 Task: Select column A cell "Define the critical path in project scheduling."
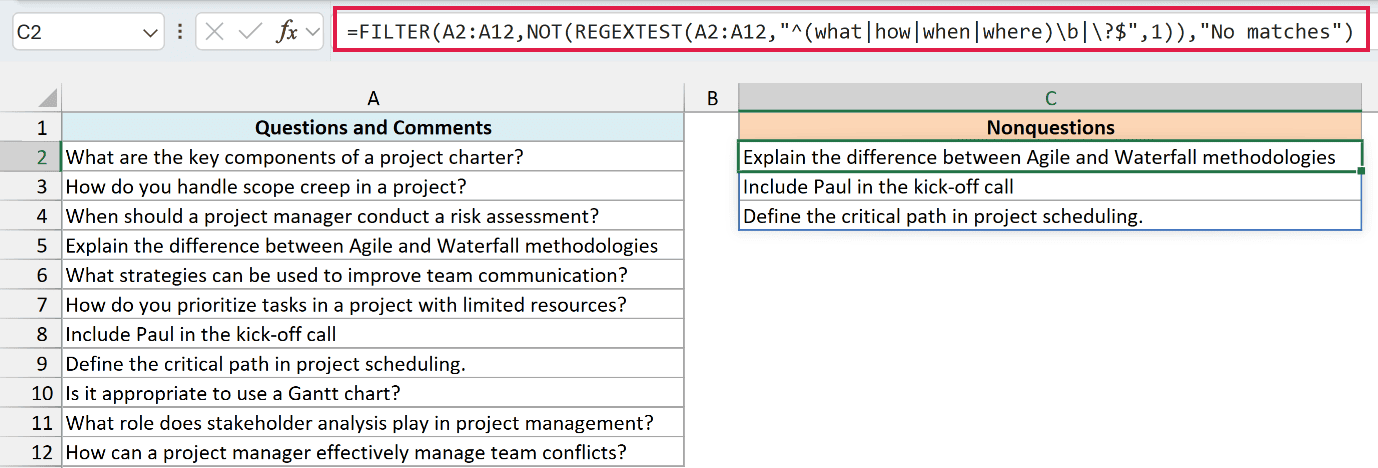click(x=373, y=363)
